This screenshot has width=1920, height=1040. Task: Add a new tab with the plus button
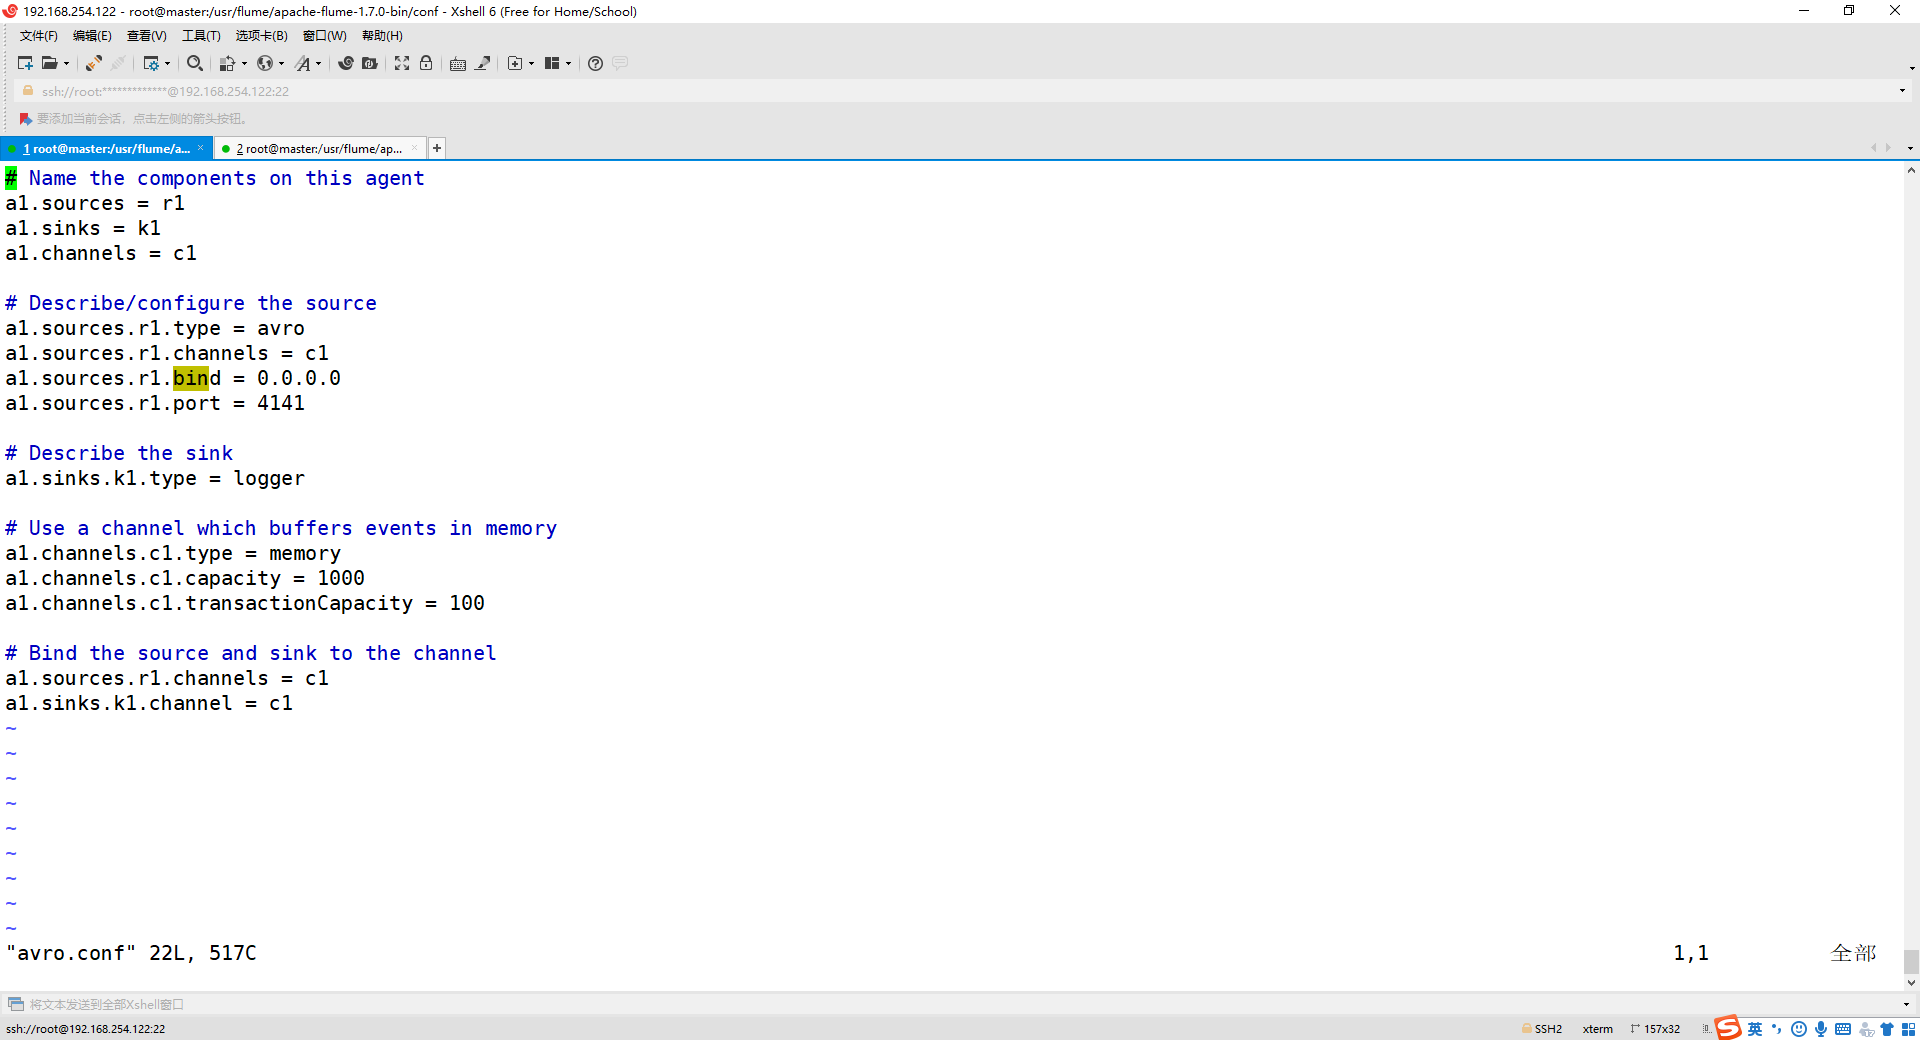point(437,148)
